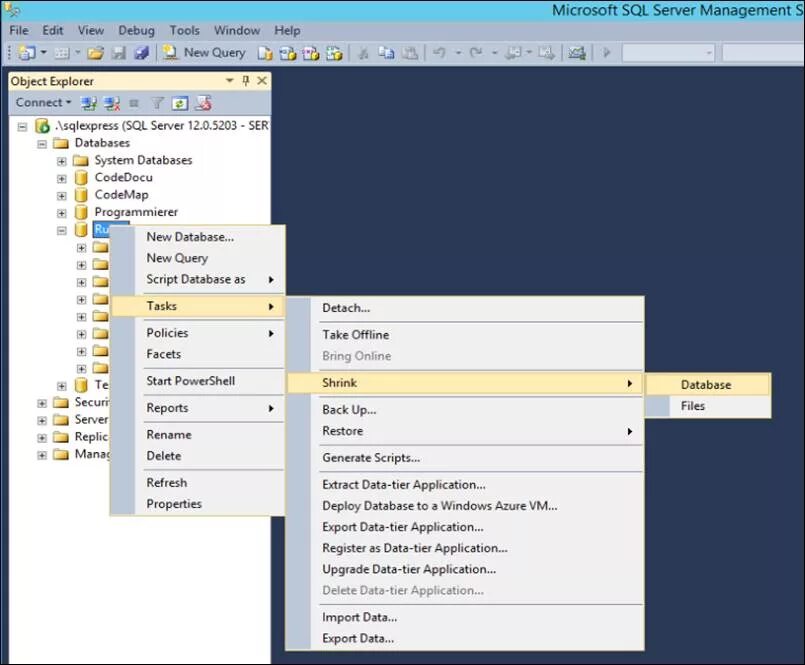Choose New Database... in context menu
The width and height of the screenshot is (805, 665).
pos(198,237)
